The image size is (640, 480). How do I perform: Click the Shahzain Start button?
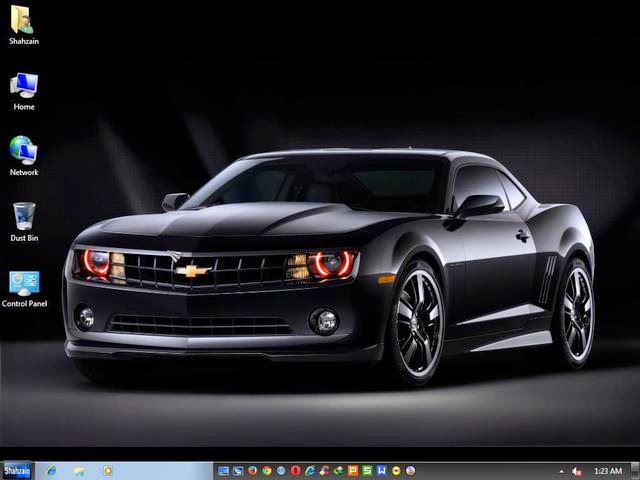(17, 471)
